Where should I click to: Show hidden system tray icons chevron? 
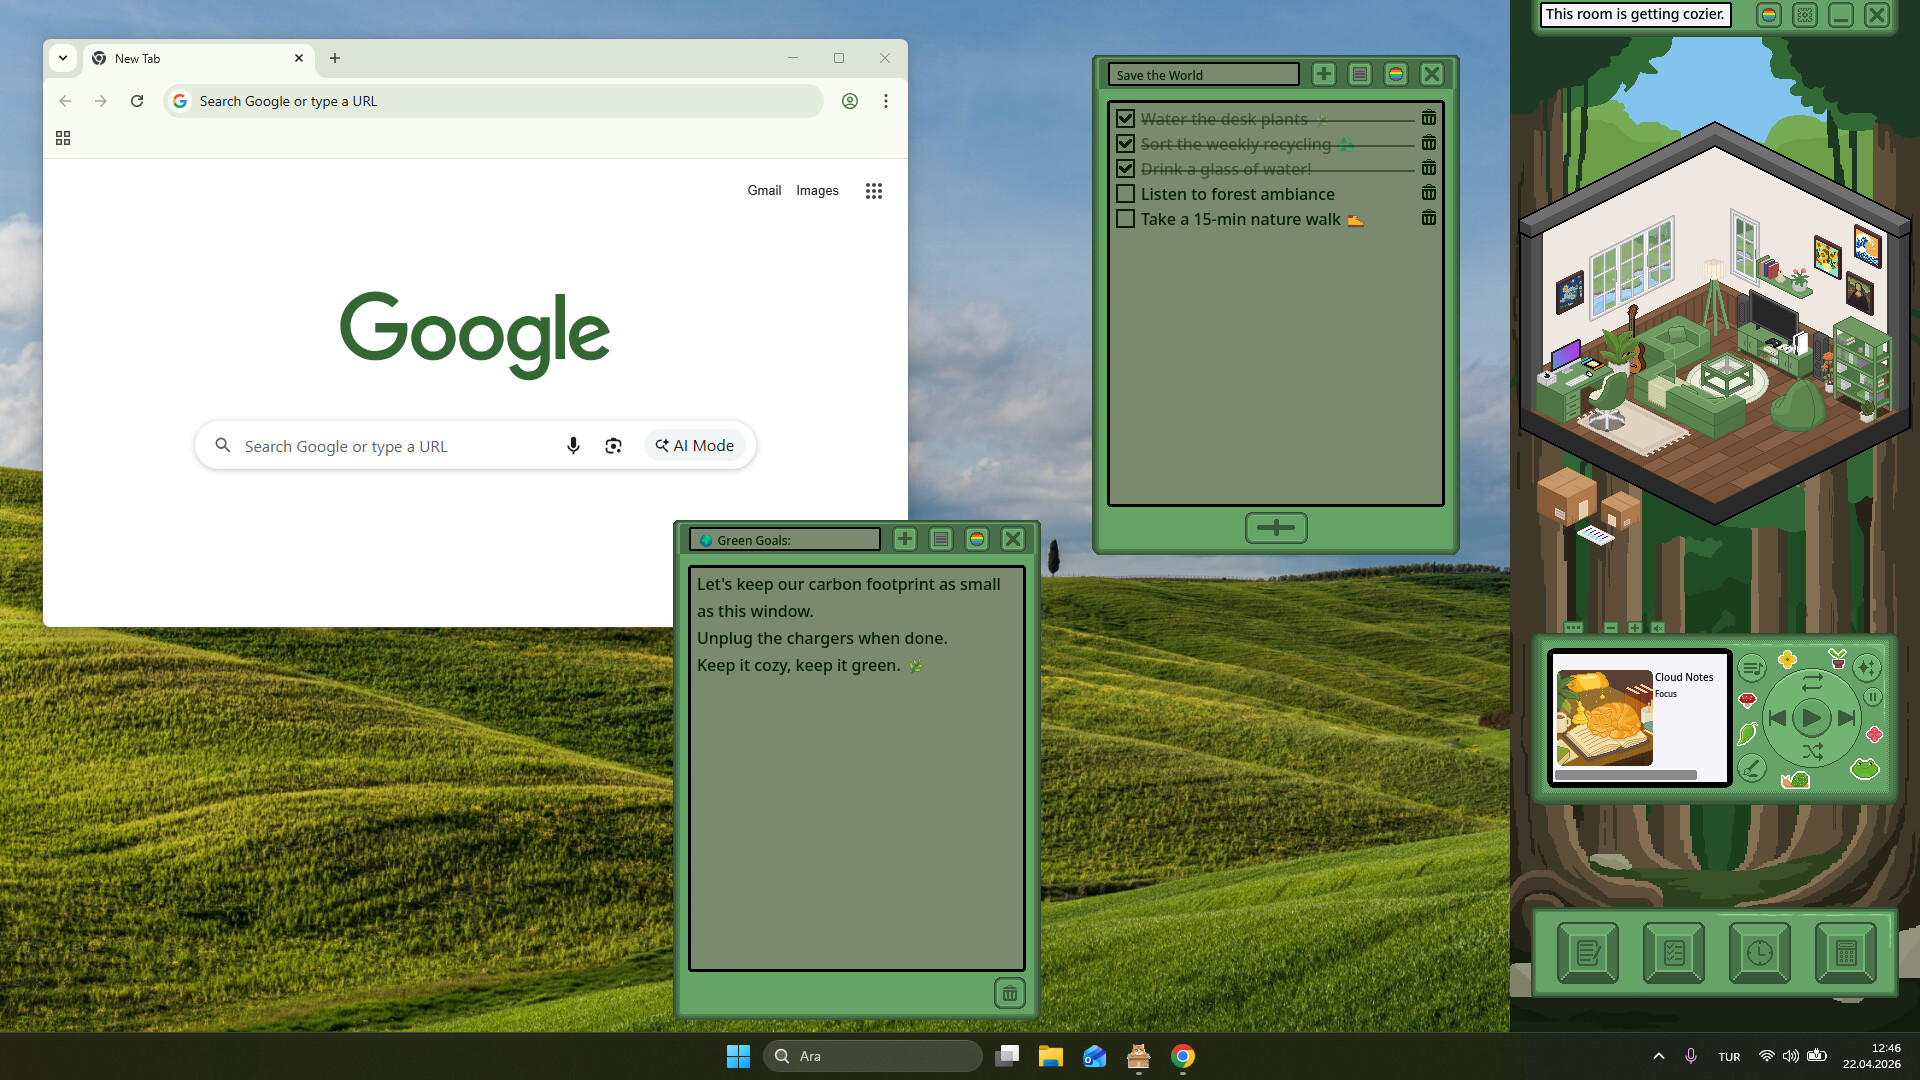[1658, 1056]
